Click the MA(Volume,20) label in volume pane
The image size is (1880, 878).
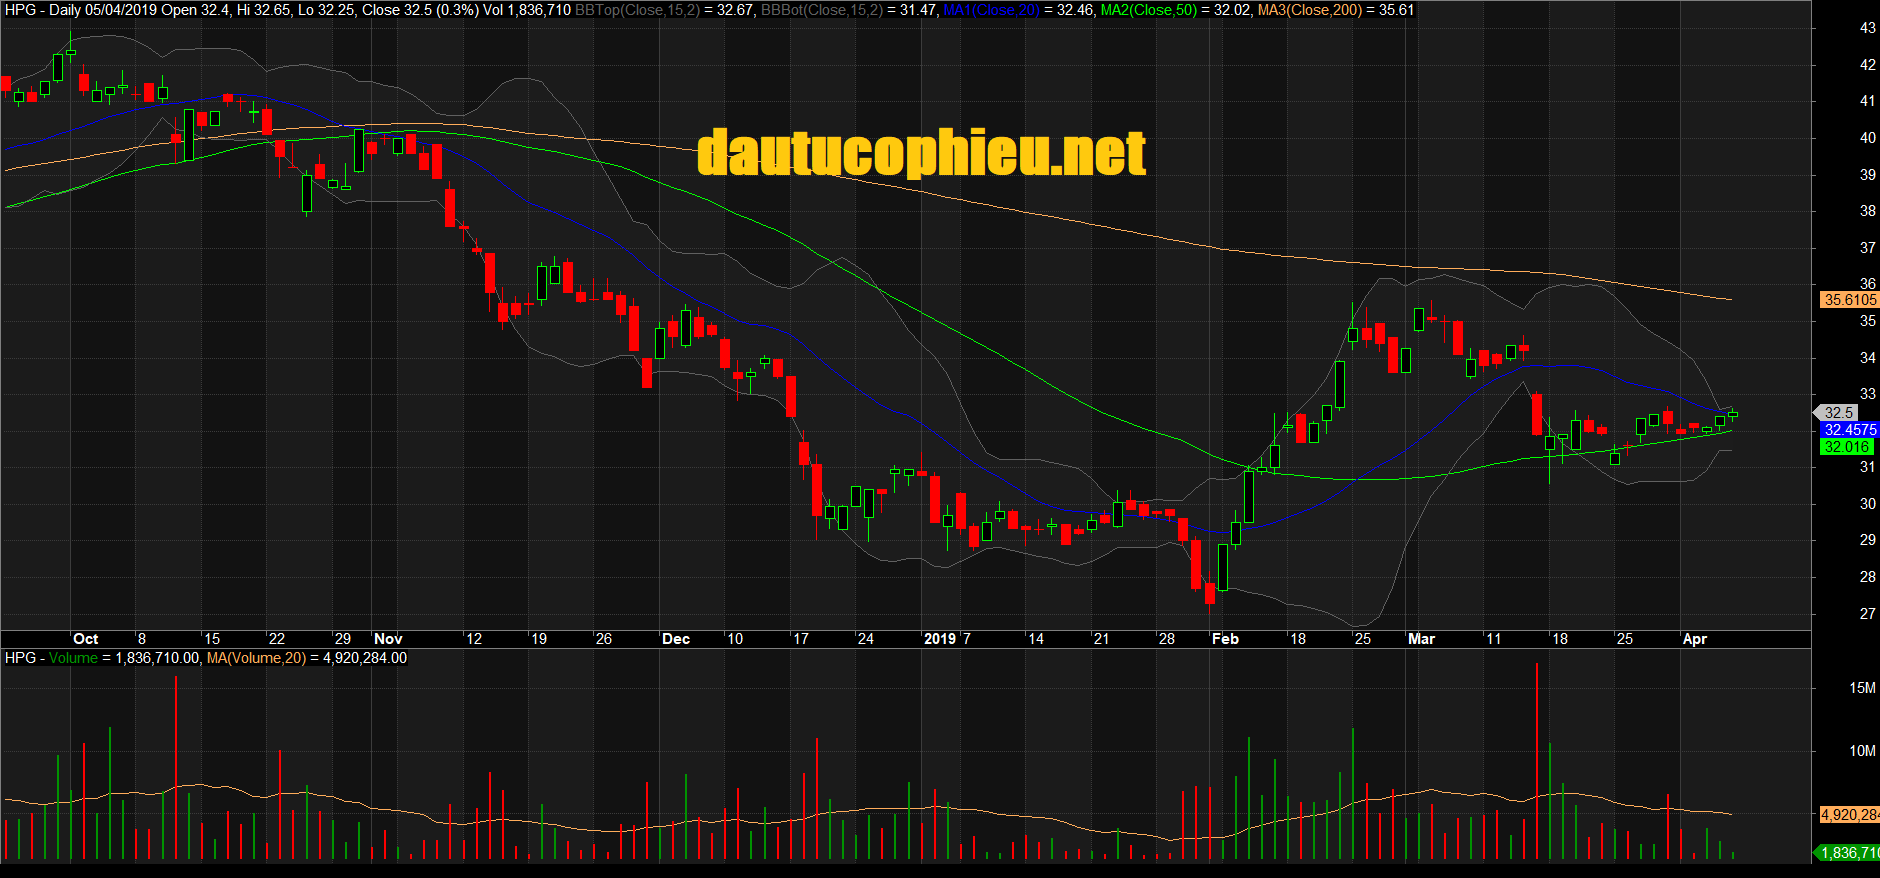[x=256, y=658]
